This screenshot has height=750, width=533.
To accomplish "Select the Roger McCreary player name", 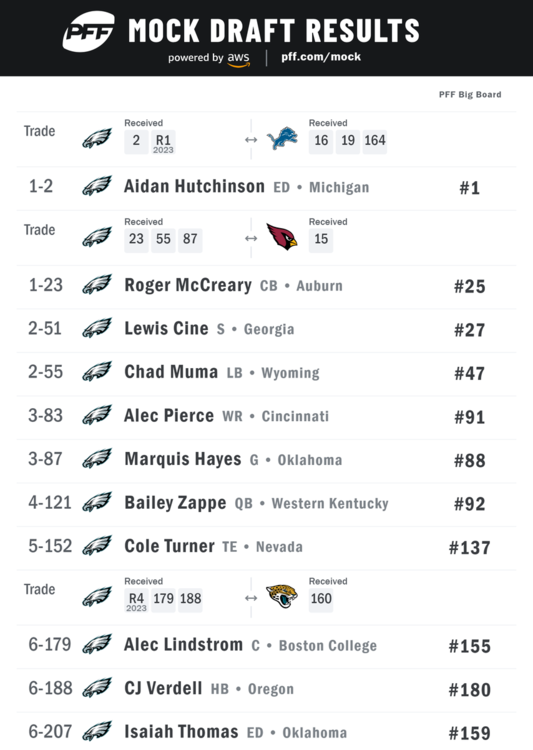I will pos(188,285).
